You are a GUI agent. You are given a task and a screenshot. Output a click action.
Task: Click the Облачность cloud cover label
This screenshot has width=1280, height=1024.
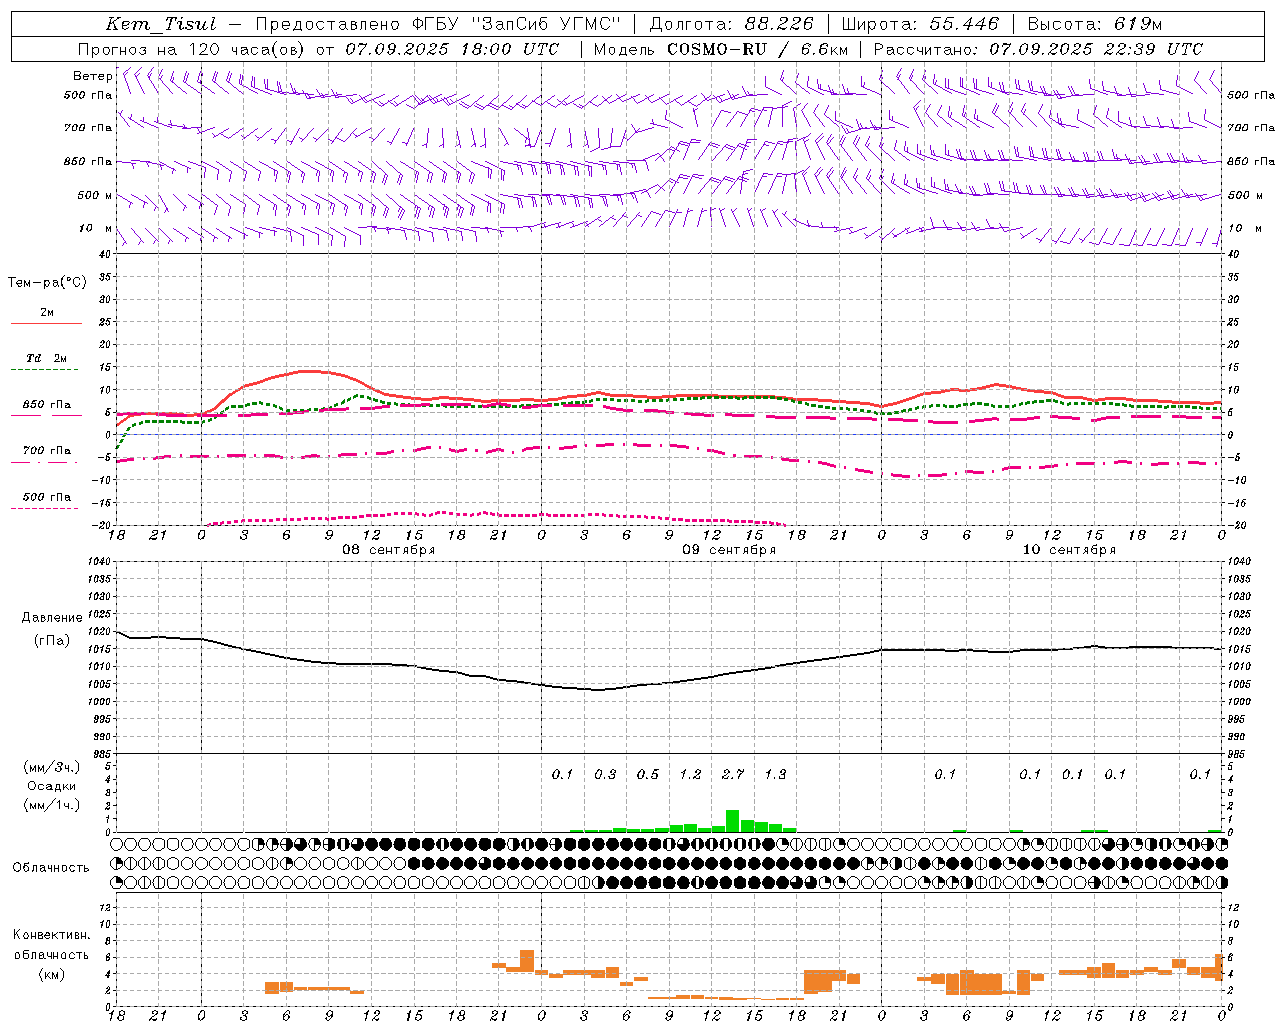(51, 868)
